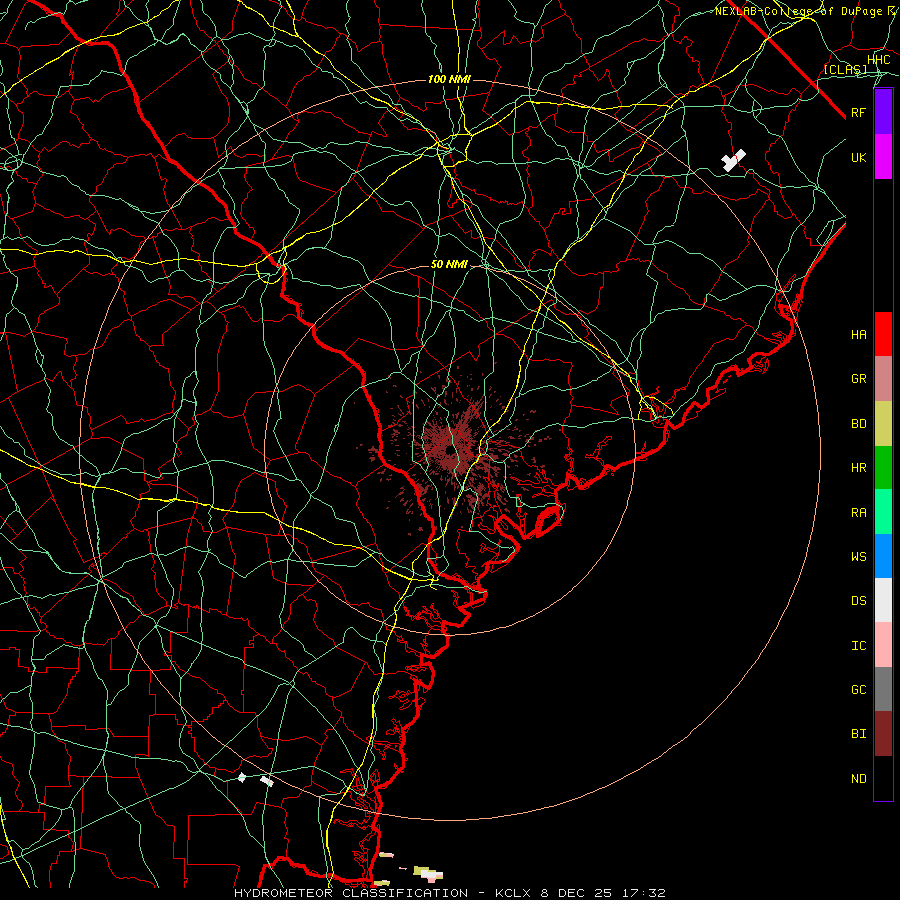Image resolution: width=900 pixels, height=900 pixels.
Task: Click the gray GC legend color swatch
Action: (x=883, y=689)
